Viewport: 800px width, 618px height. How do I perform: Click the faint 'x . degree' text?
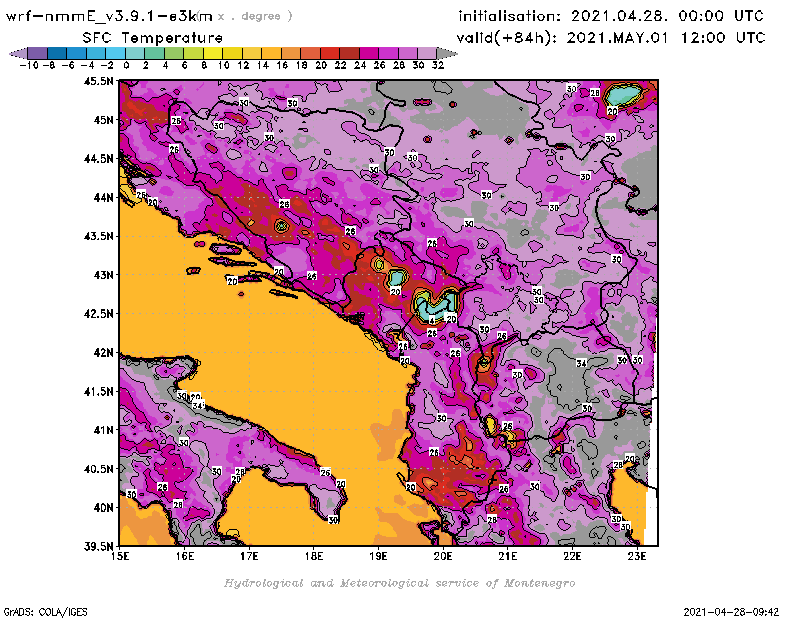click(x=255, y=16)
